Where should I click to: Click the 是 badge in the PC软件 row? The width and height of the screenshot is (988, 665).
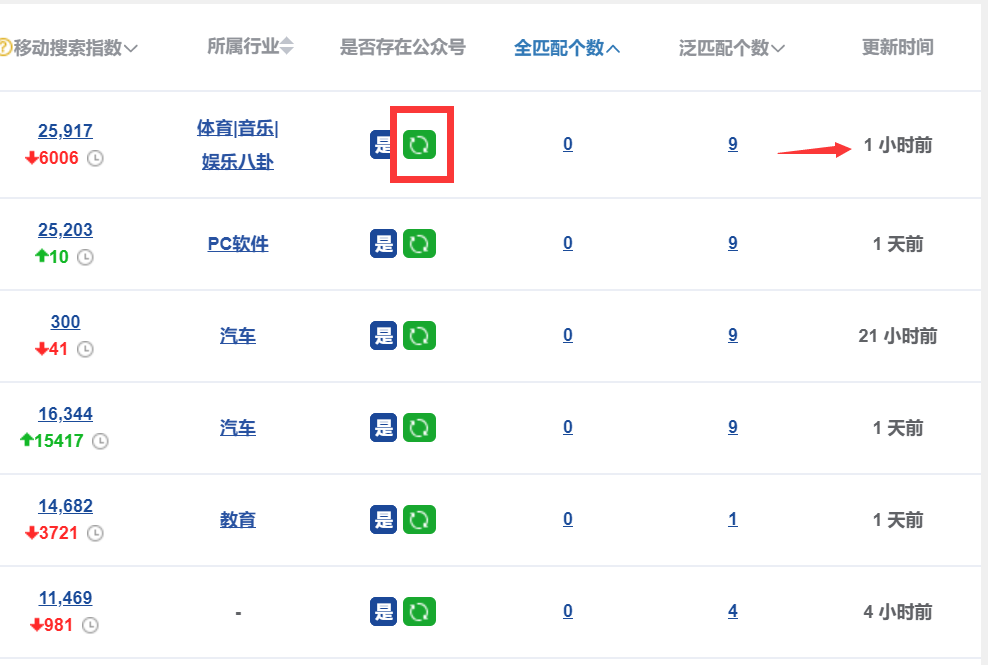click(x=383, y=243)
